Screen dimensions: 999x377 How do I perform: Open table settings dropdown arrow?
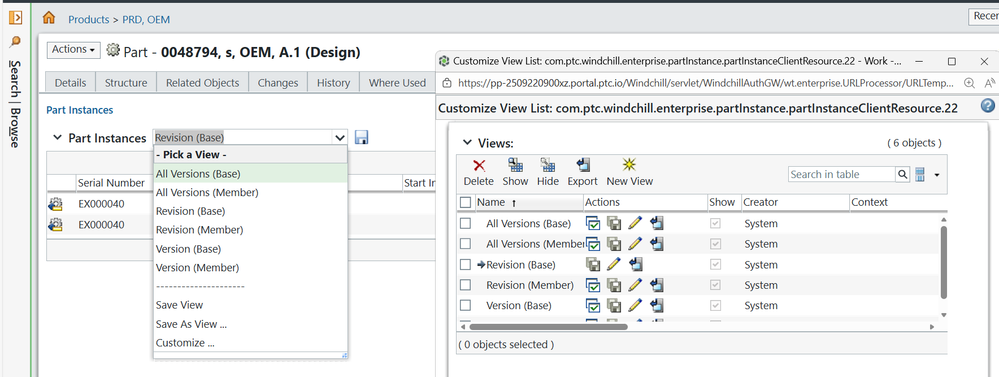click(x=937, y=174)
